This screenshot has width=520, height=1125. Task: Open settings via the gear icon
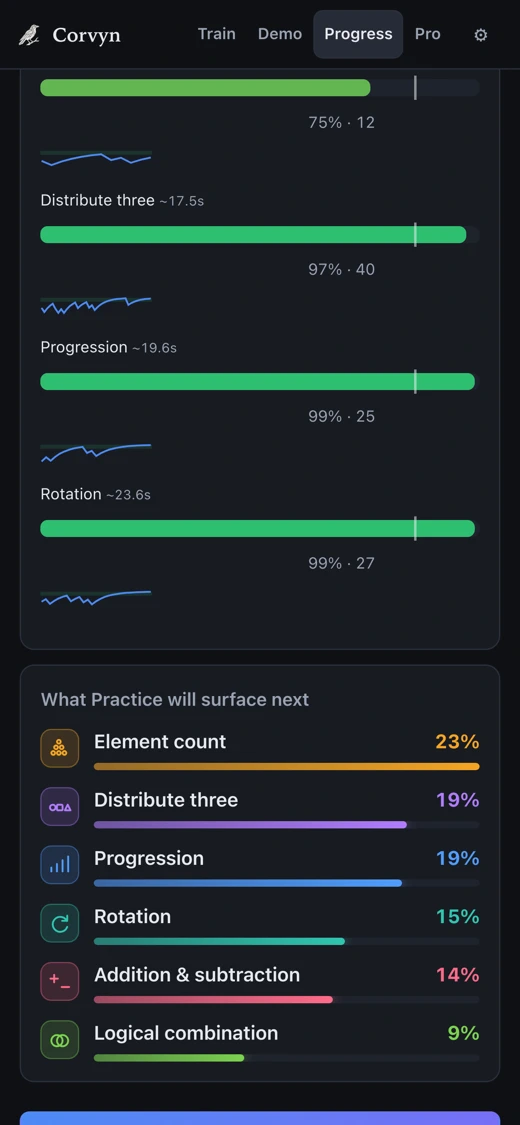point(481,34)
